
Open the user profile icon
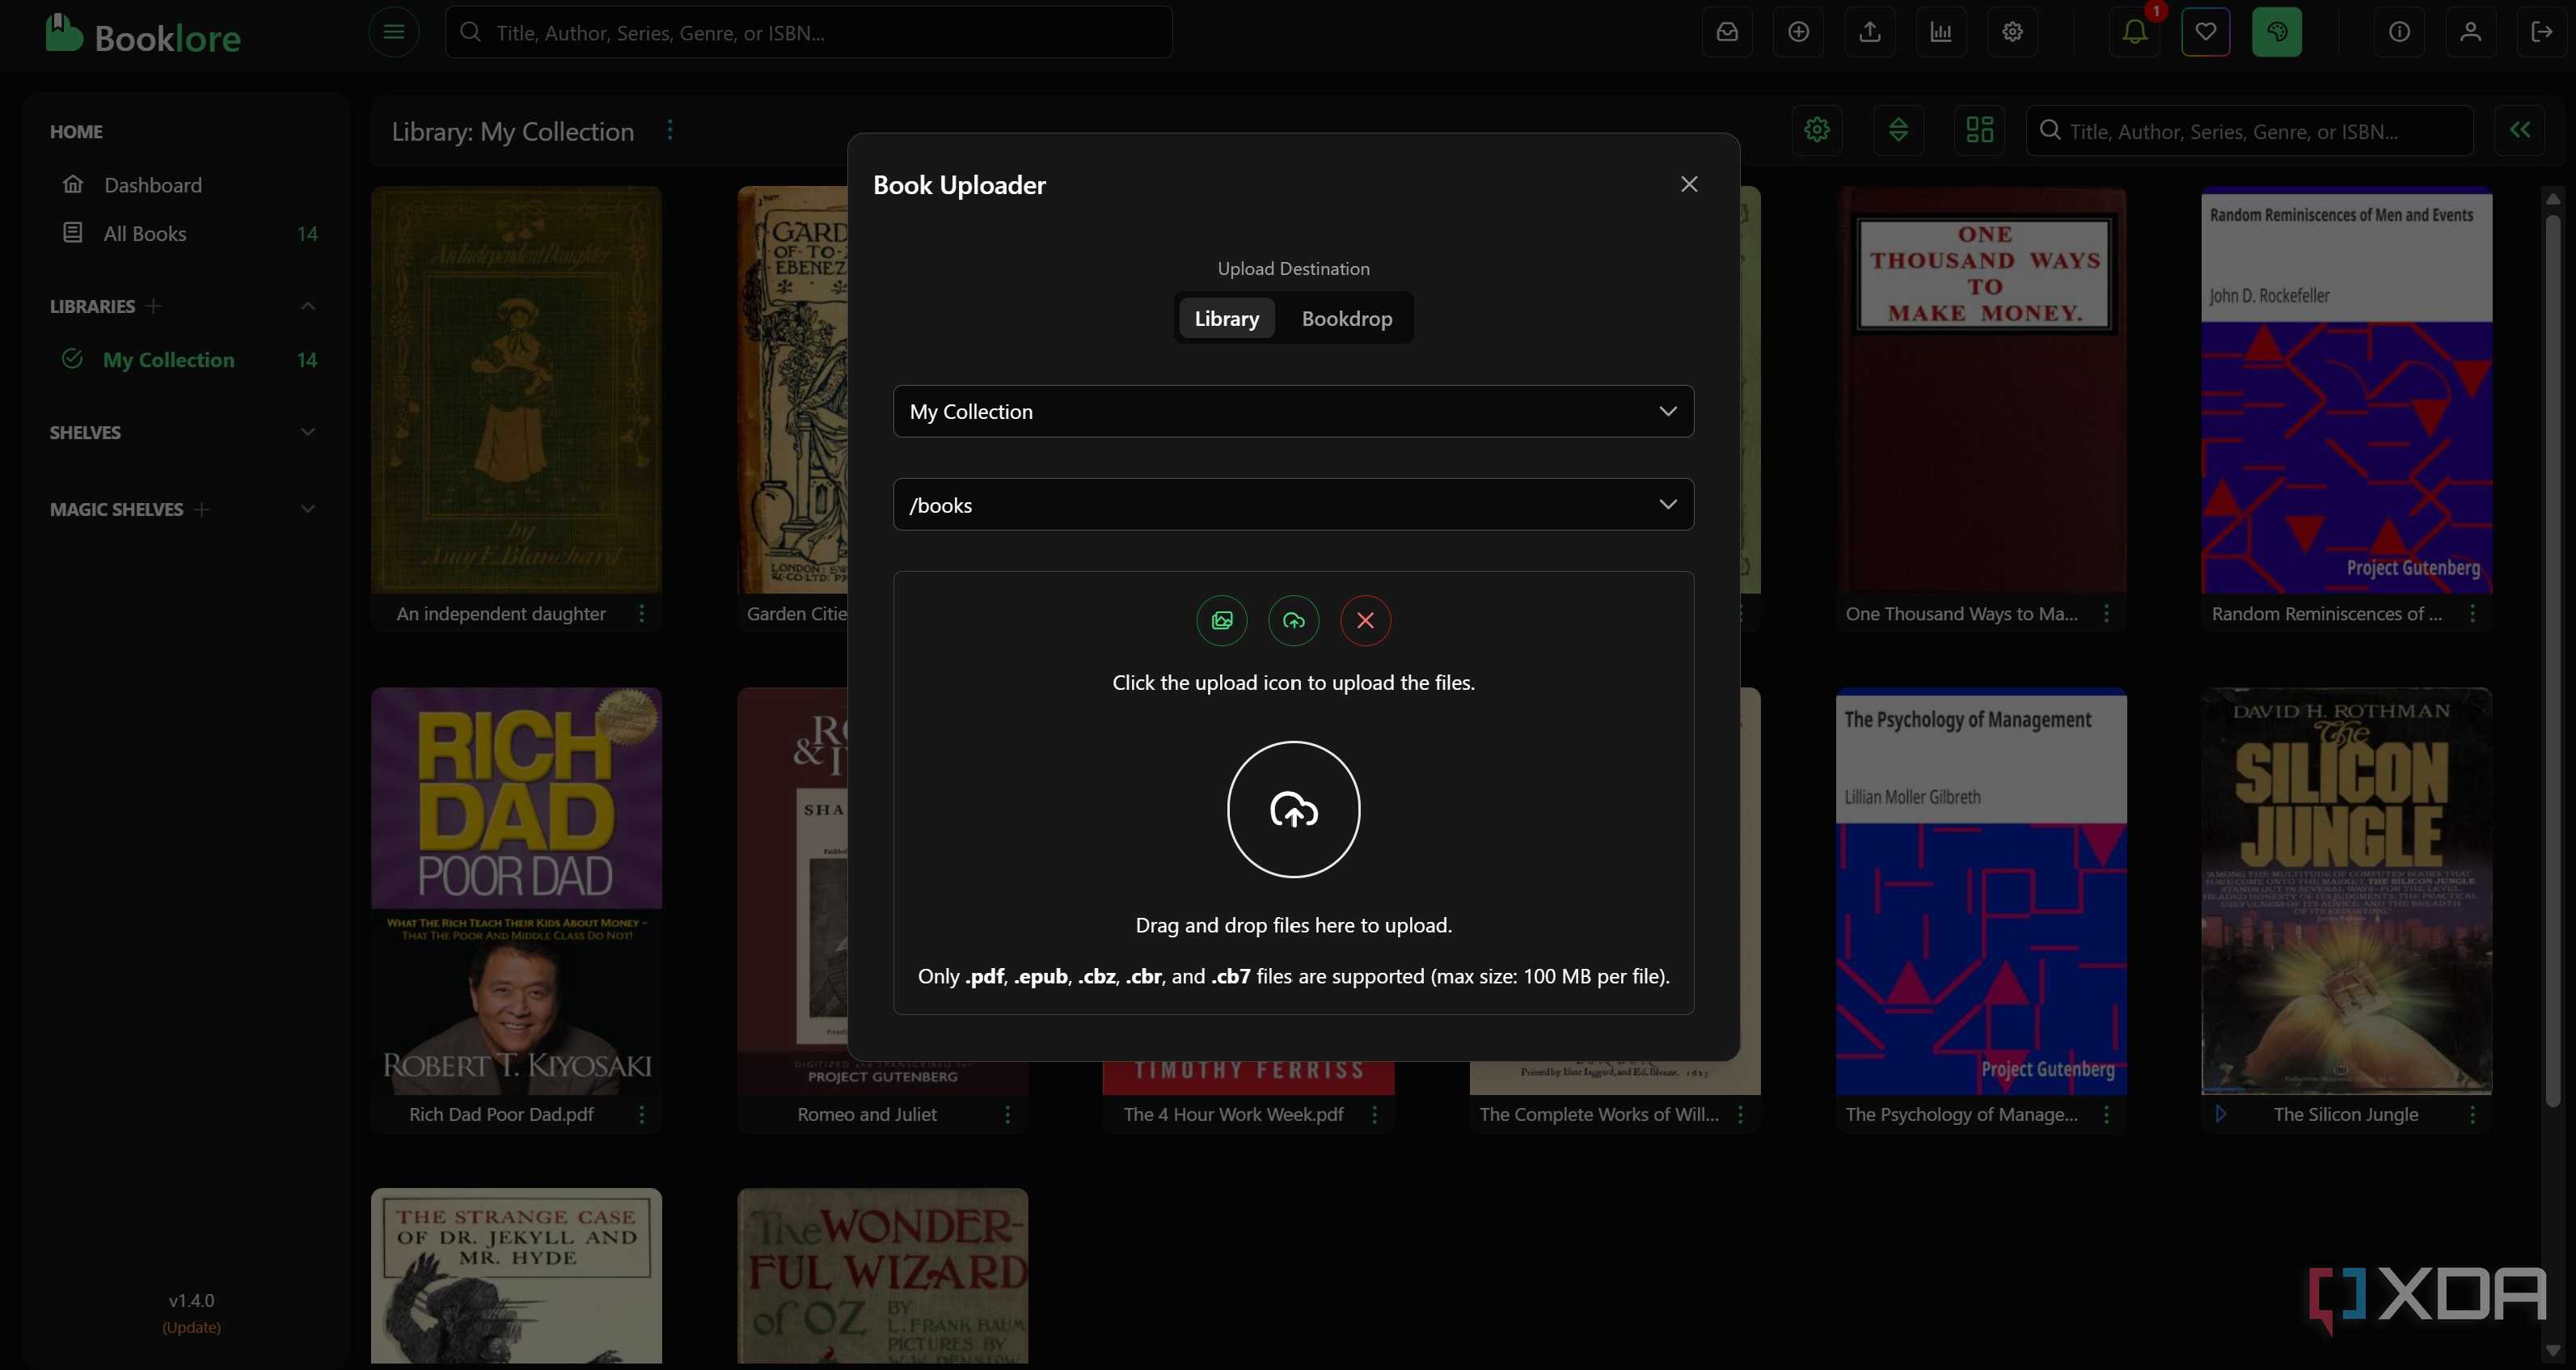[2470, 32]
